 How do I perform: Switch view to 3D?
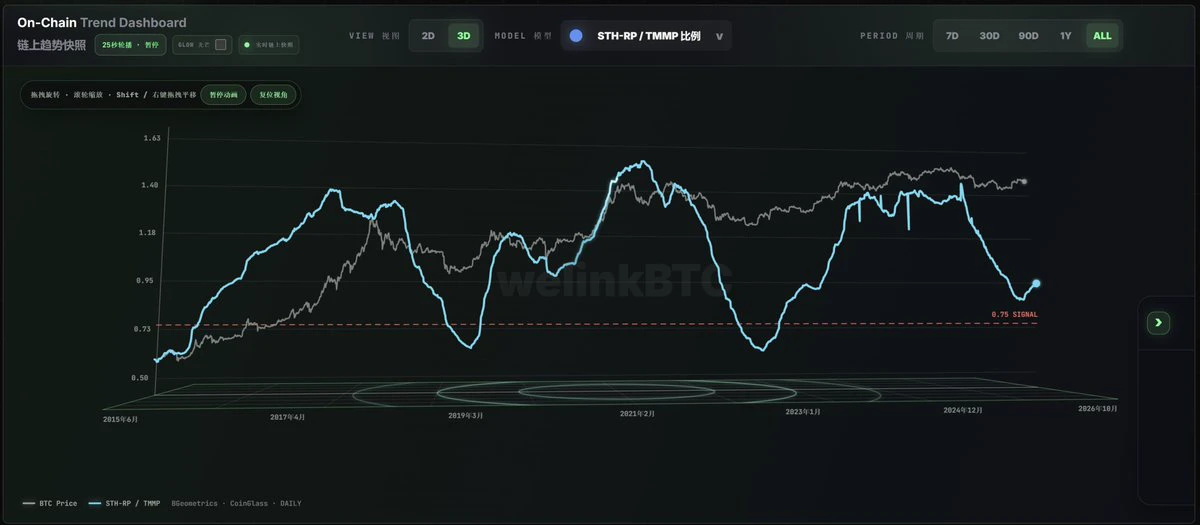tap(464, 36)
